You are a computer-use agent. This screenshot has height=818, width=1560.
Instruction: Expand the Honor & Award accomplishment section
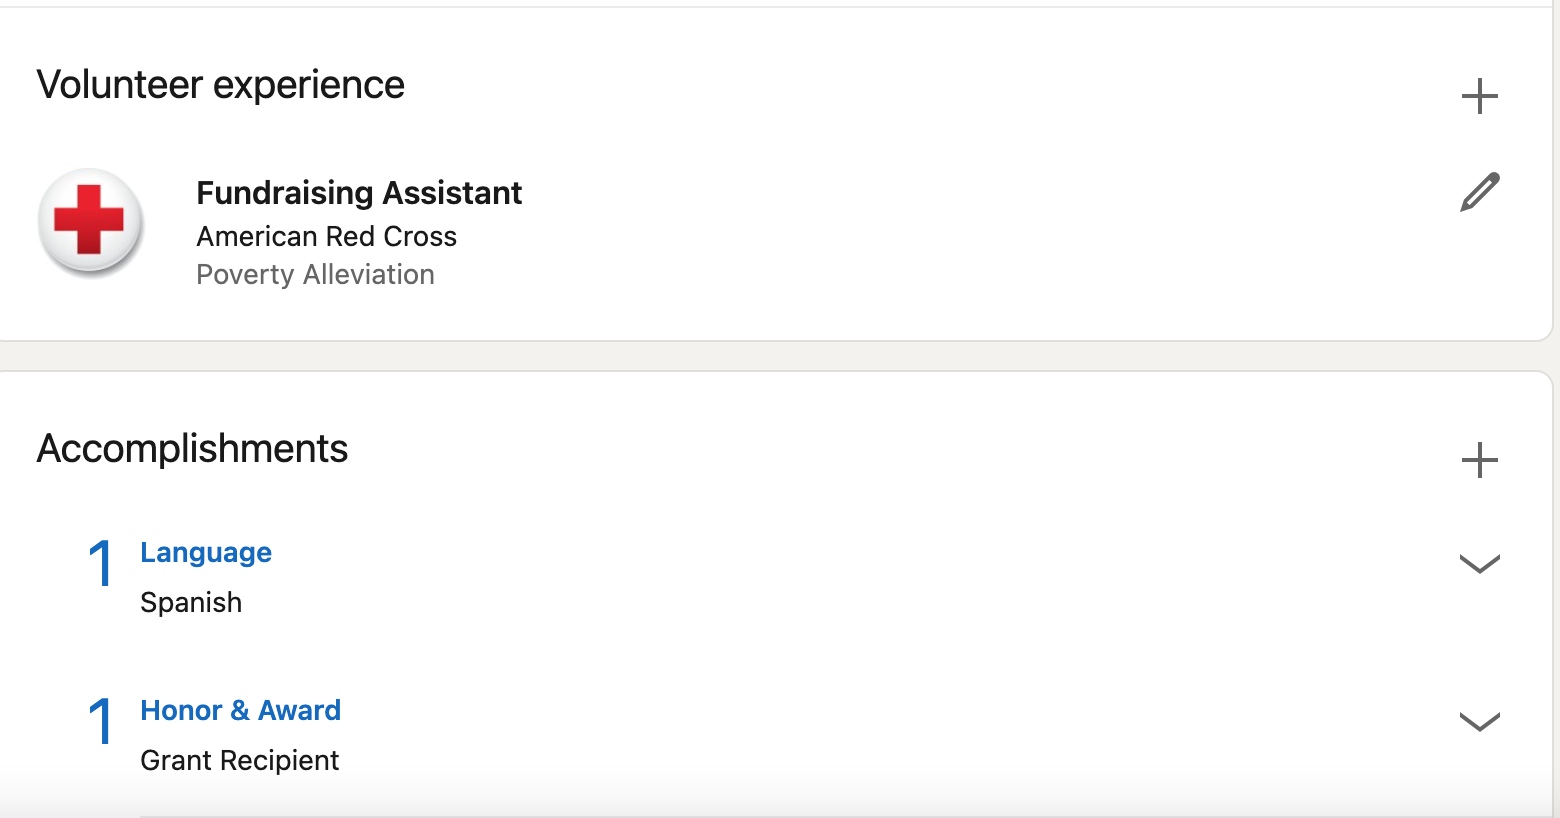(x=1480, y=720)
